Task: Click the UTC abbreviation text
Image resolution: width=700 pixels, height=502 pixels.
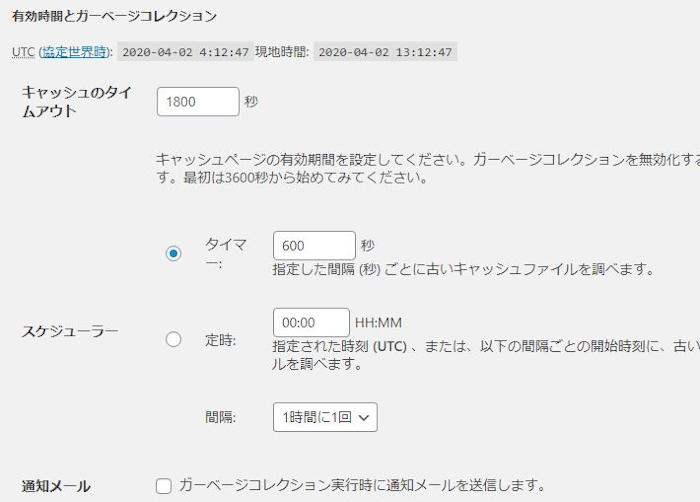Action: [23, 52]
